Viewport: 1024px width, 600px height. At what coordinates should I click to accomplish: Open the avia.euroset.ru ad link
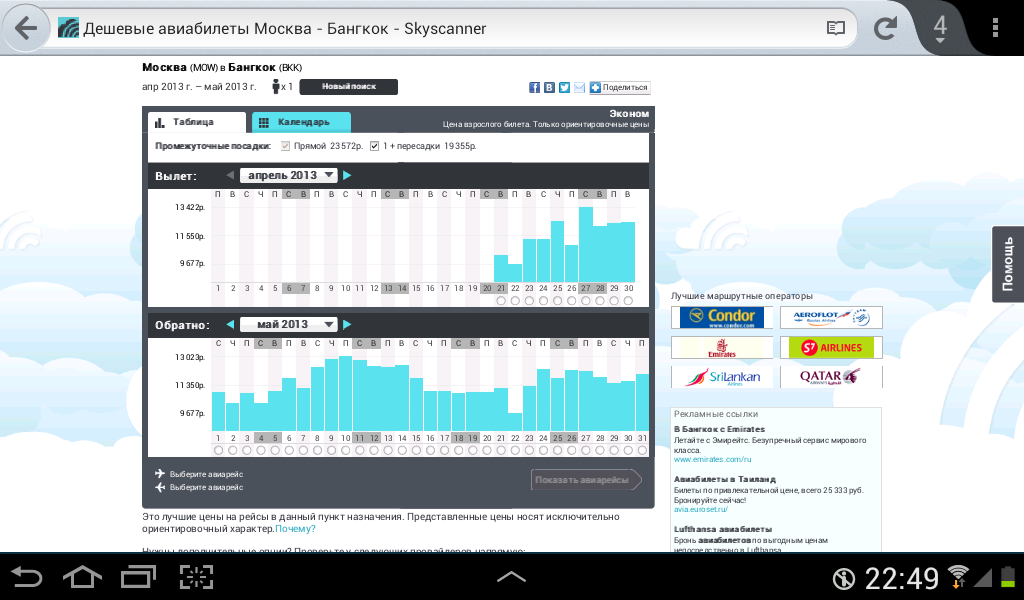pyautogui.click(x=701, y=509)
